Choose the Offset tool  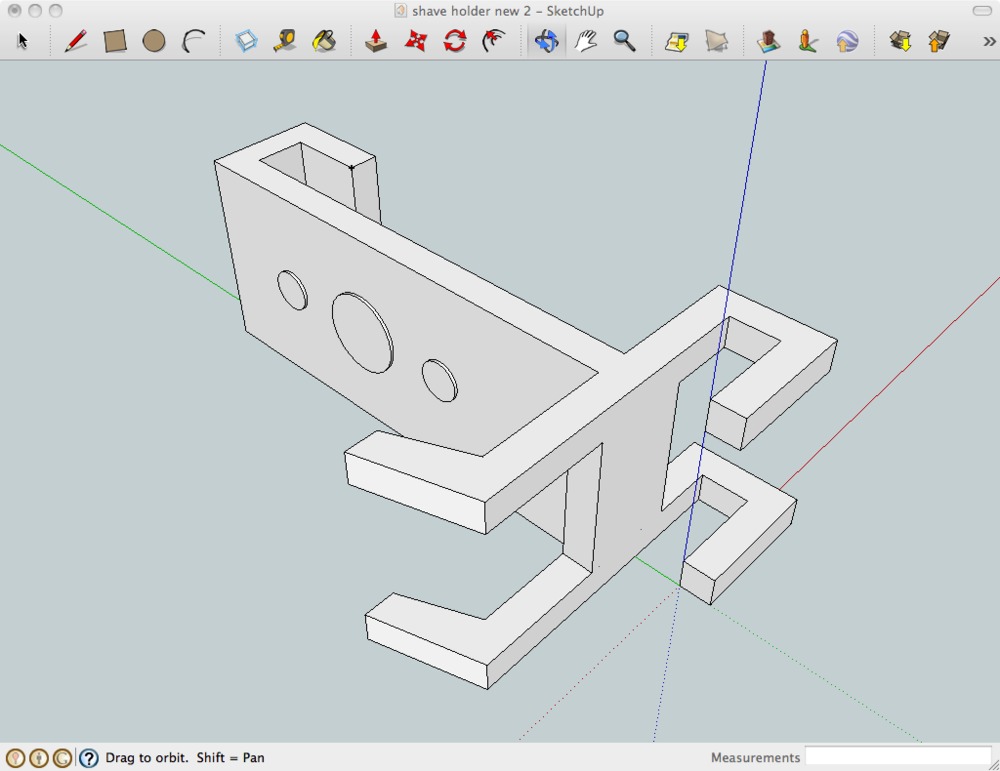pos(494,41)
